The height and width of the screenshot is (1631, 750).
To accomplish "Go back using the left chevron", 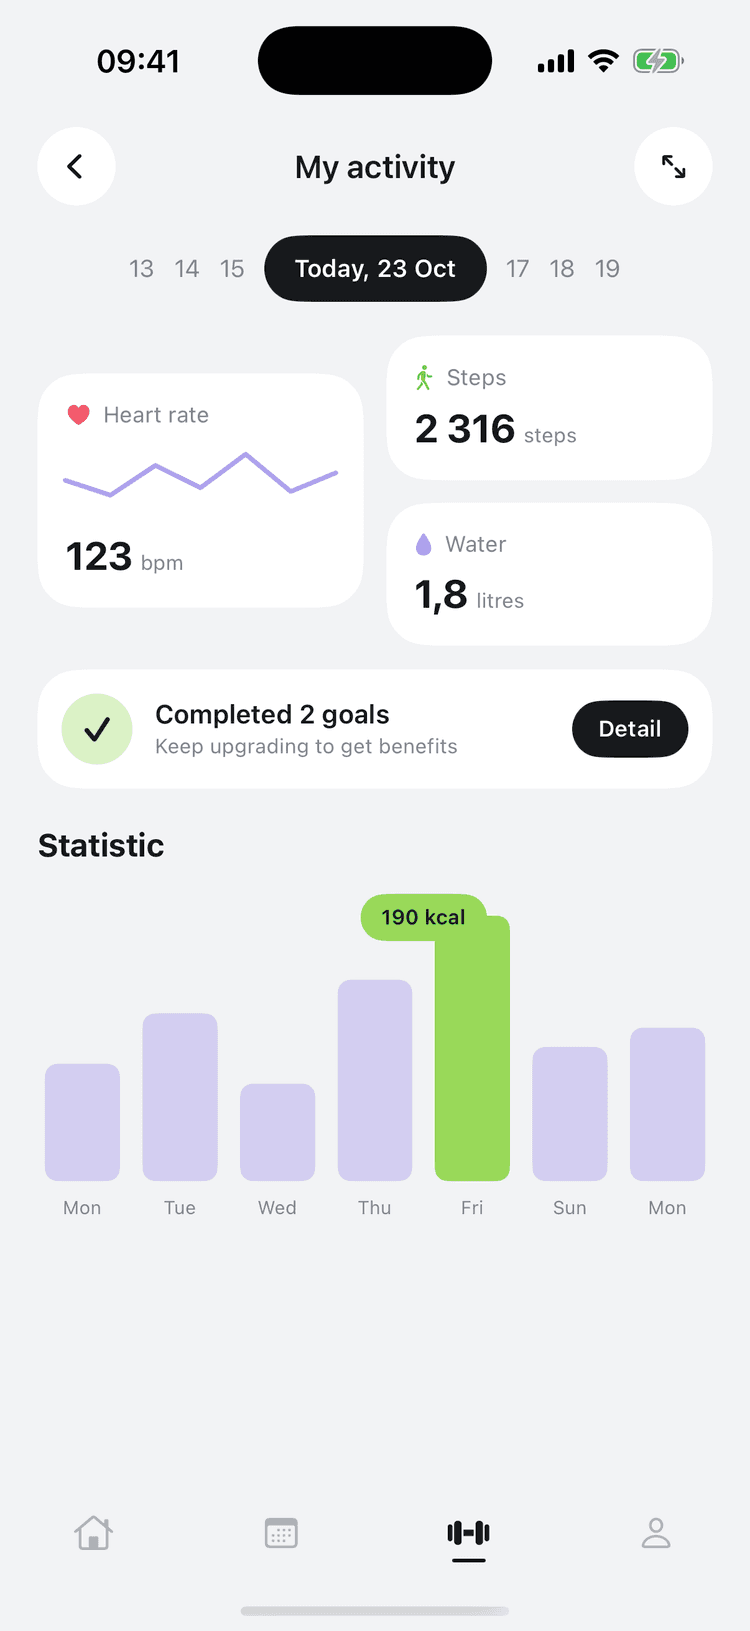I will (x=76, y=166).
